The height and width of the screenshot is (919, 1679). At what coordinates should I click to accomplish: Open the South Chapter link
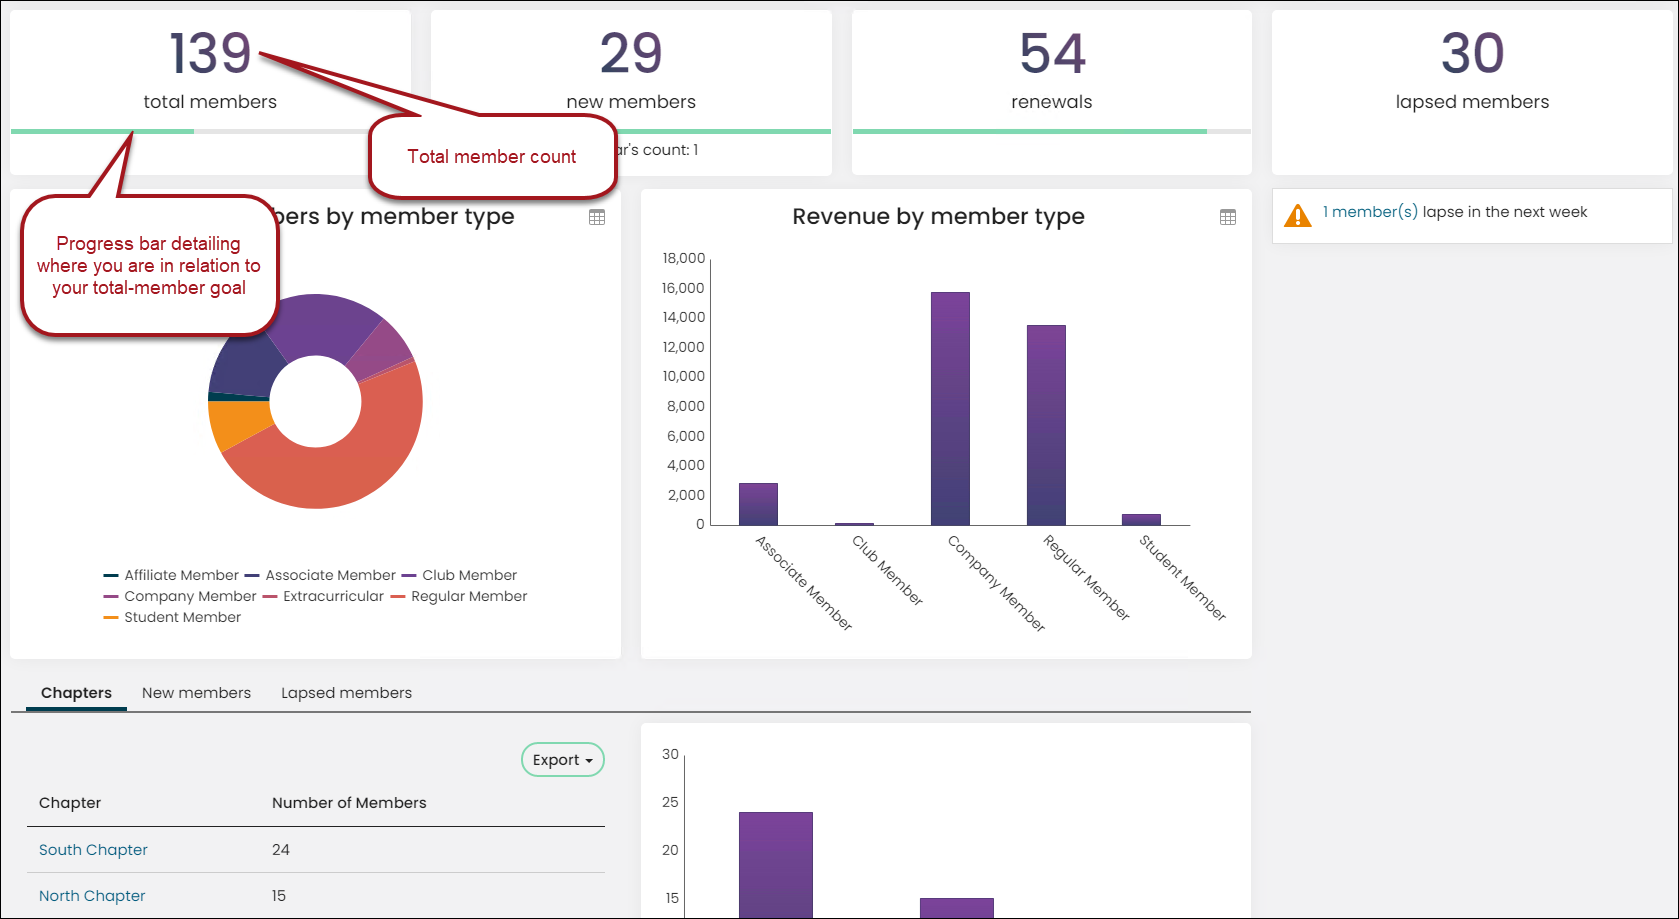[93, 850]
